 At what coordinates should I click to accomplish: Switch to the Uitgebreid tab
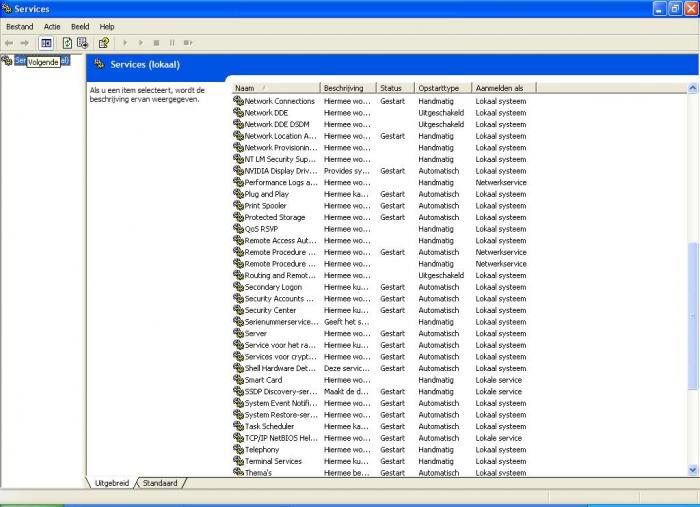coord(112,483)
